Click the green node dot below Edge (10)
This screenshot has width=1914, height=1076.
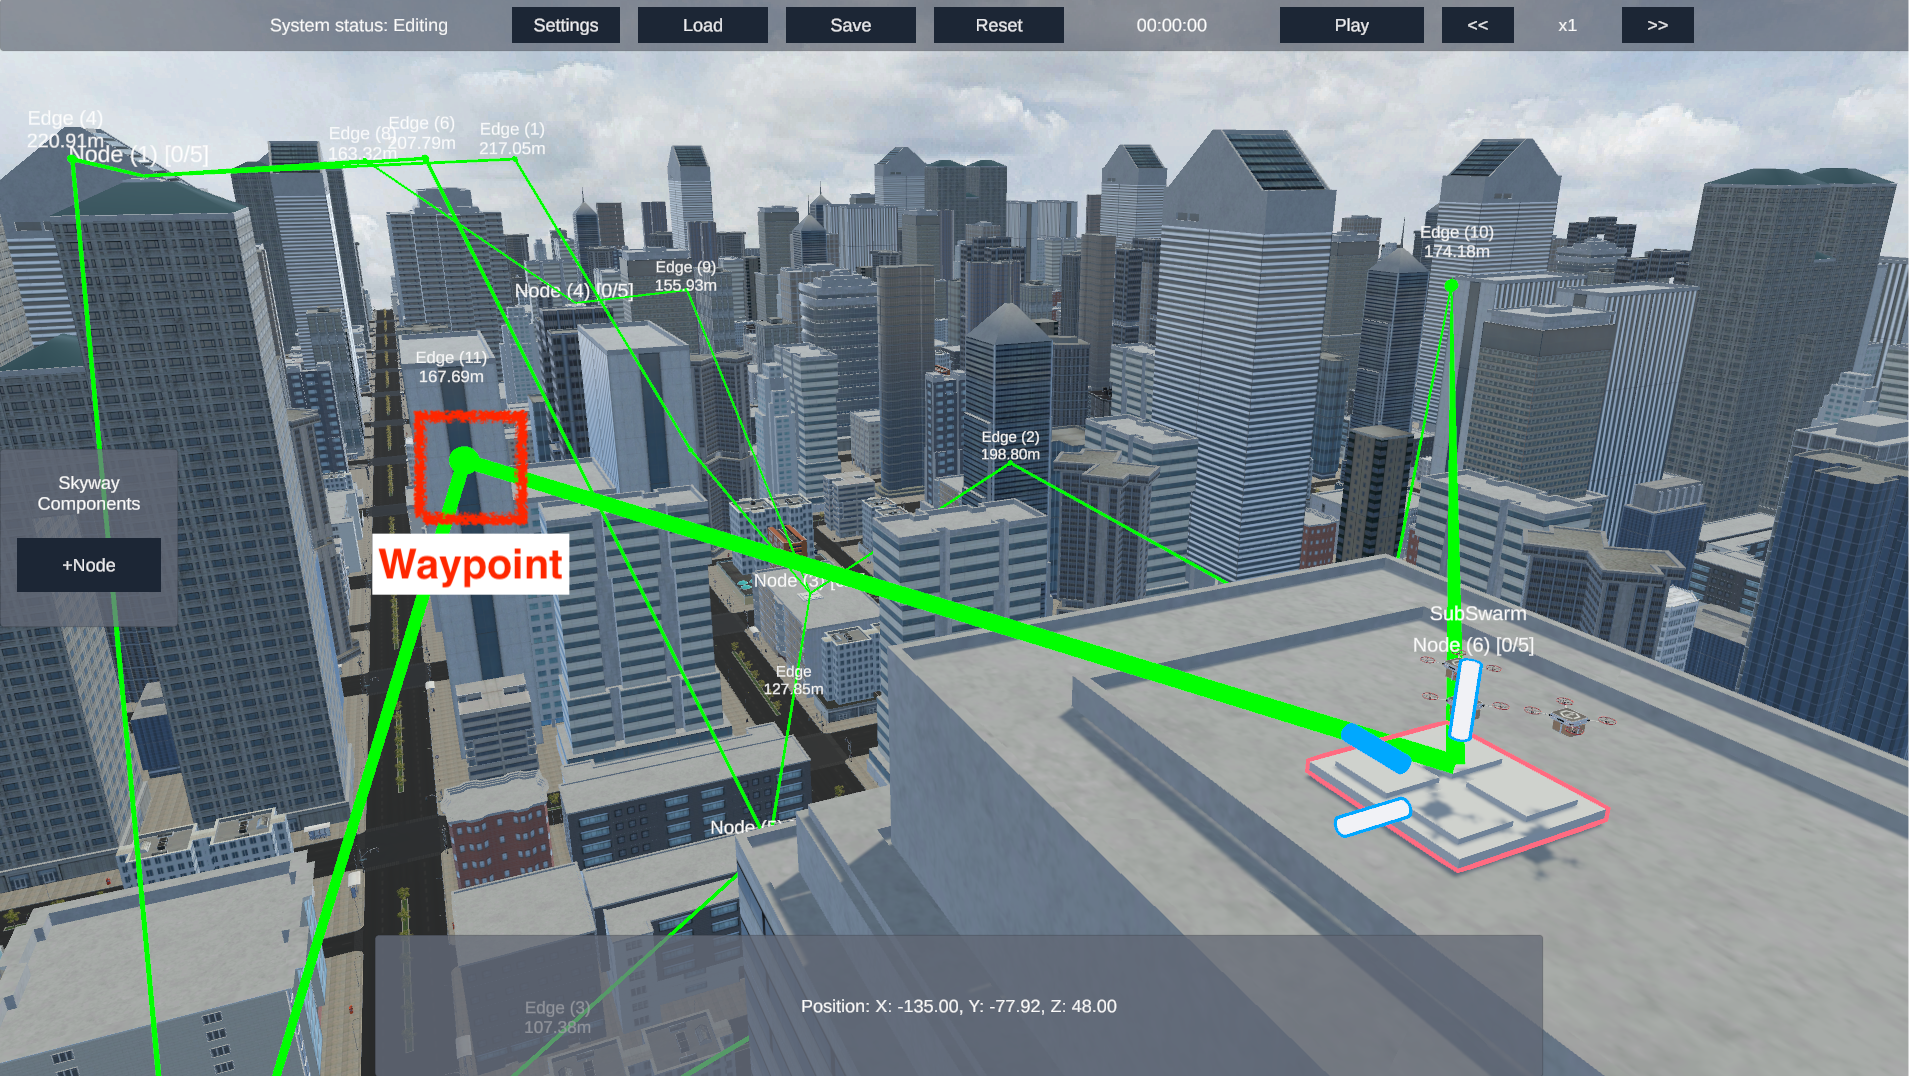click(x=1451, y=286)
